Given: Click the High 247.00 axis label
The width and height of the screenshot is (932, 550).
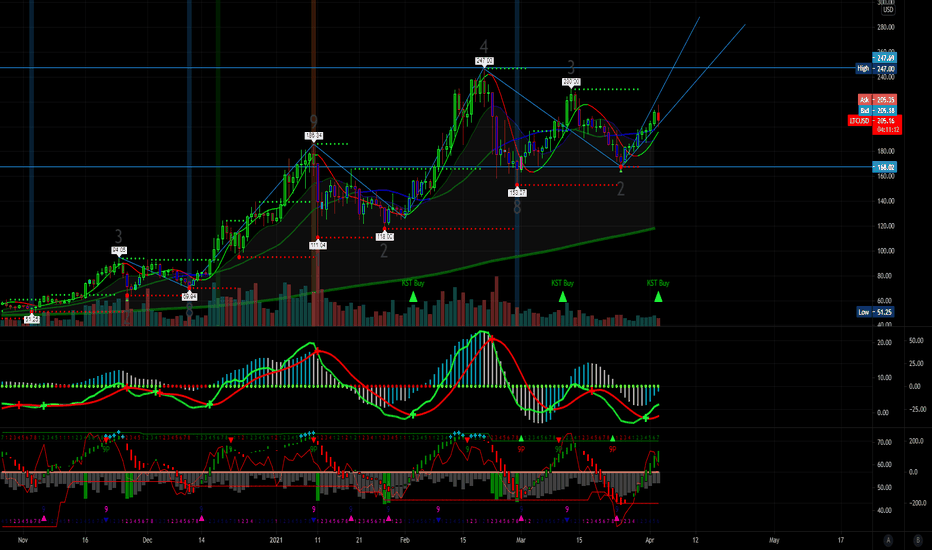Looking at the screenshot, I should [x=876, y=69].
